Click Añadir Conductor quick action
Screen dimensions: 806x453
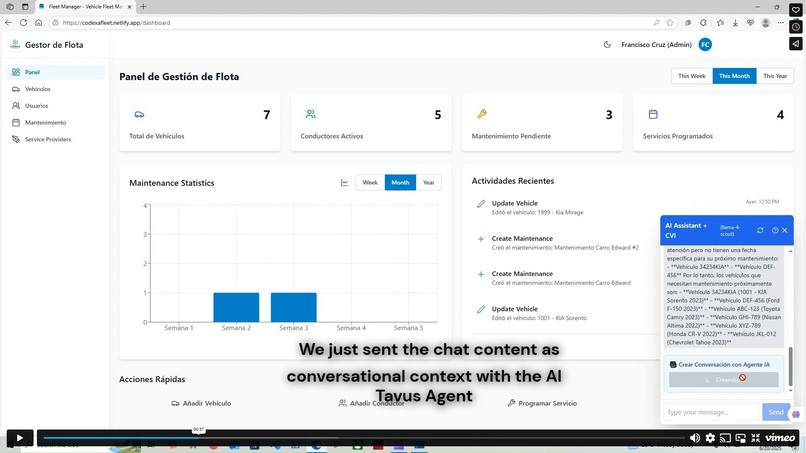371,403
